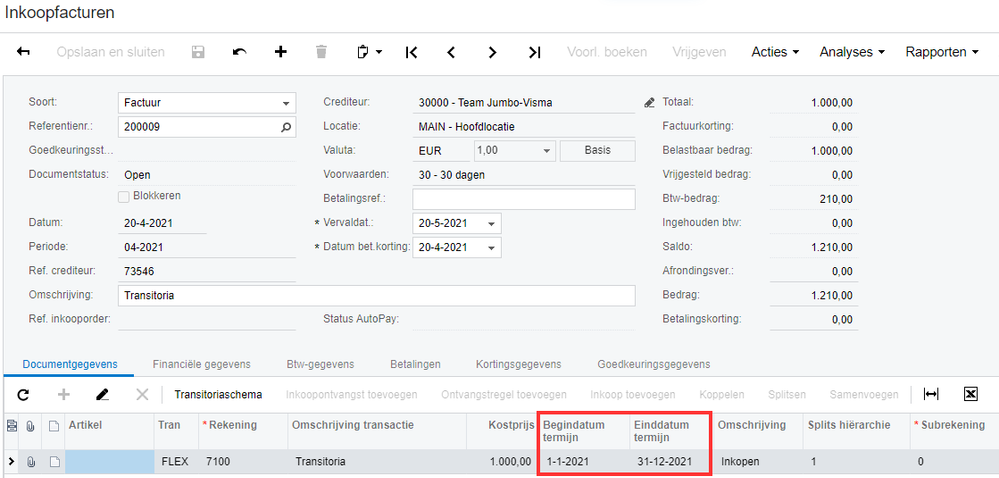Add a new invoice with plus icon
The width and height of the screenshot is (999, 478).
click(280, 52)
